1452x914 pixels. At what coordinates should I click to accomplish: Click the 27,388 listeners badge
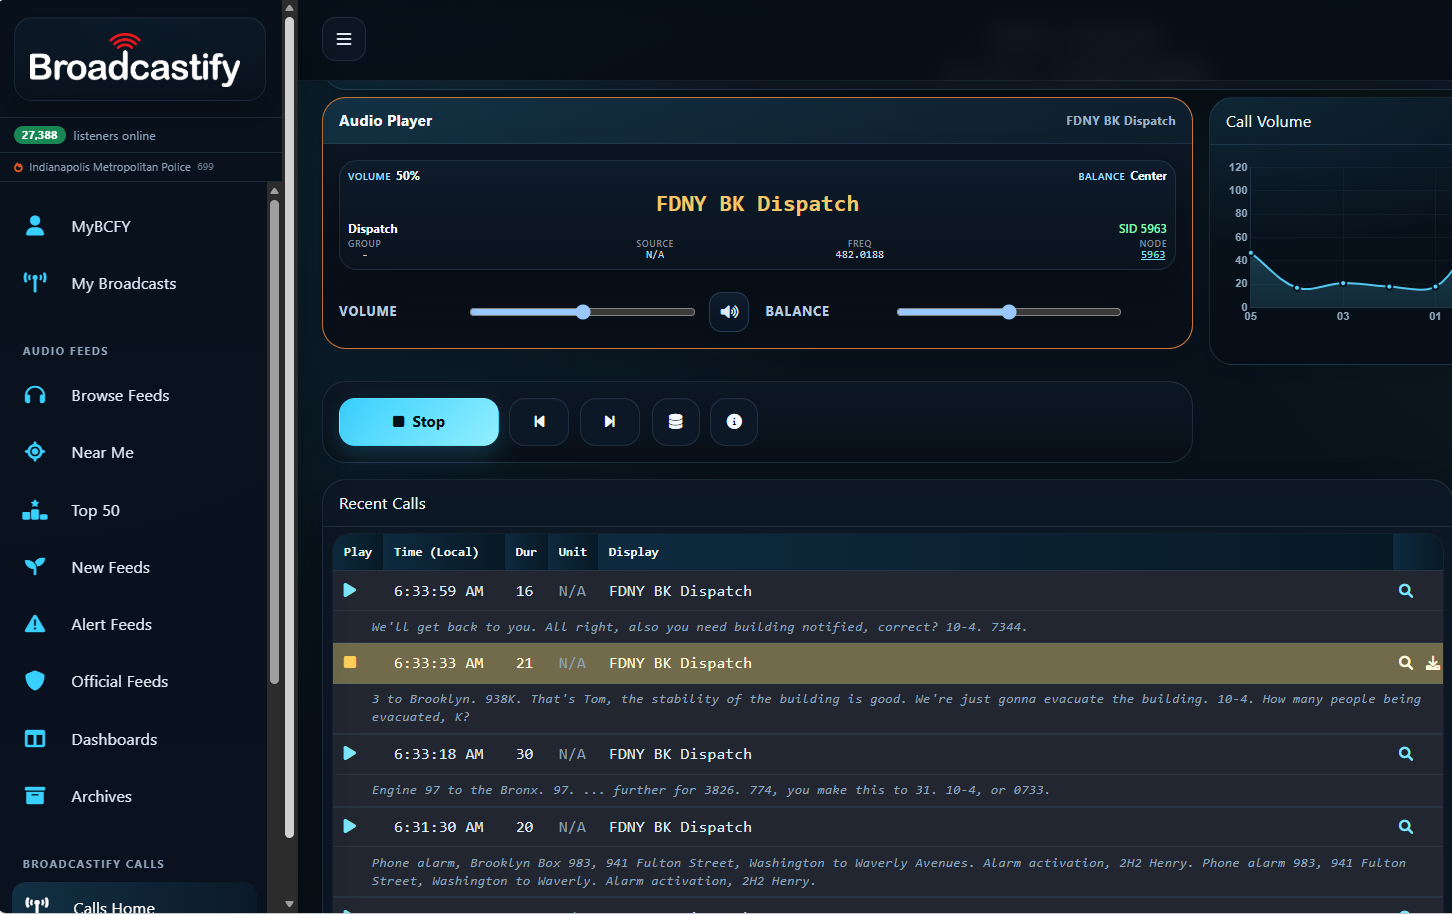[40, 135]
